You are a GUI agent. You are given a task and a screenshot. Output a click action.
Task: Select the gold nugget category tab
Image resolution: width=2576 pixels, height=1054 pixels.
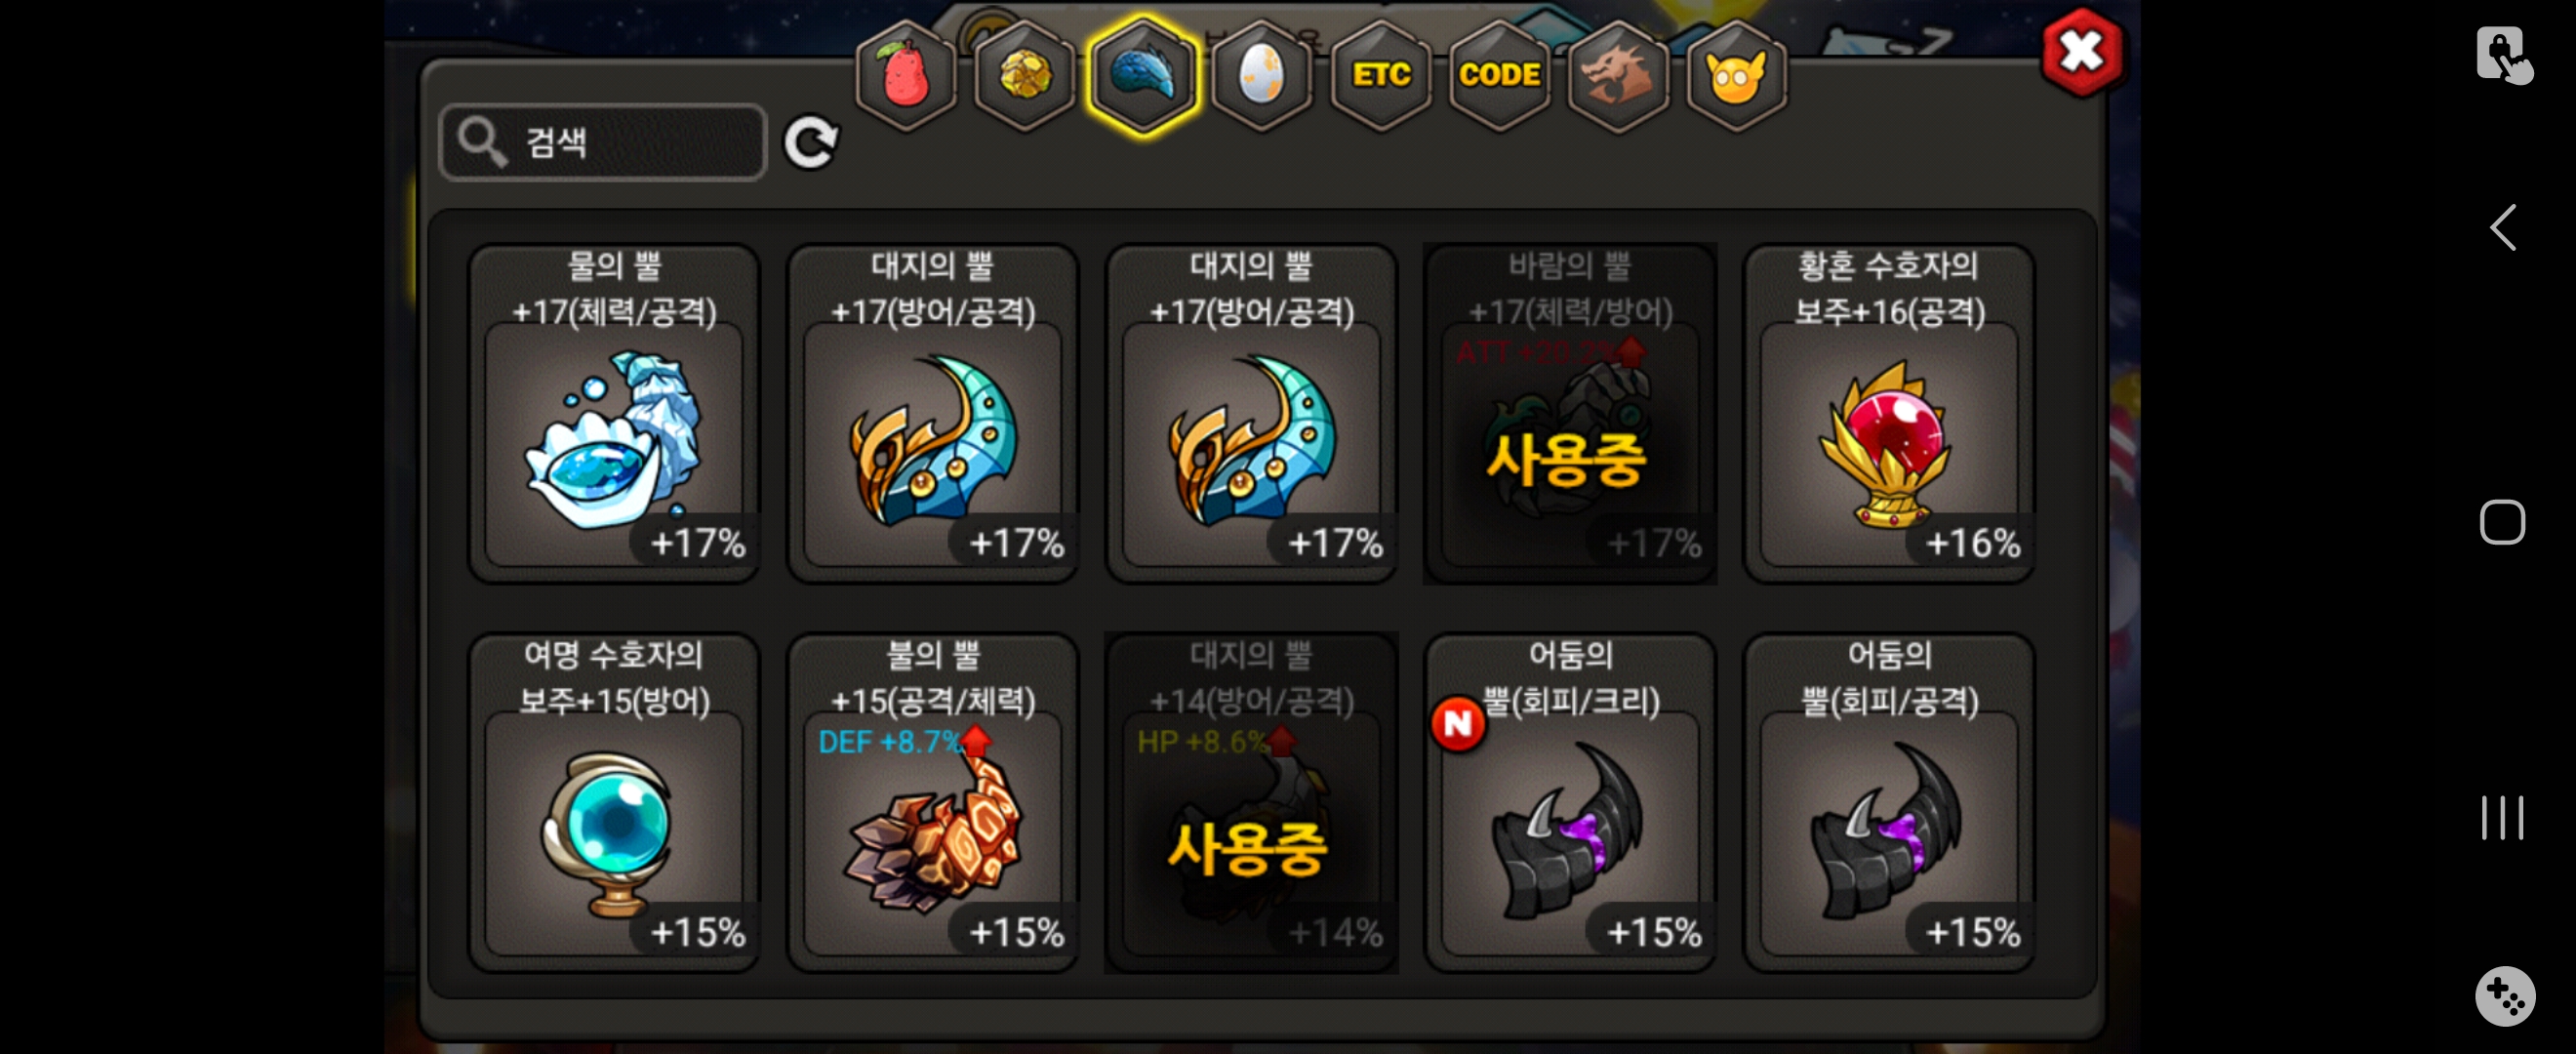tap(1024, 75)
